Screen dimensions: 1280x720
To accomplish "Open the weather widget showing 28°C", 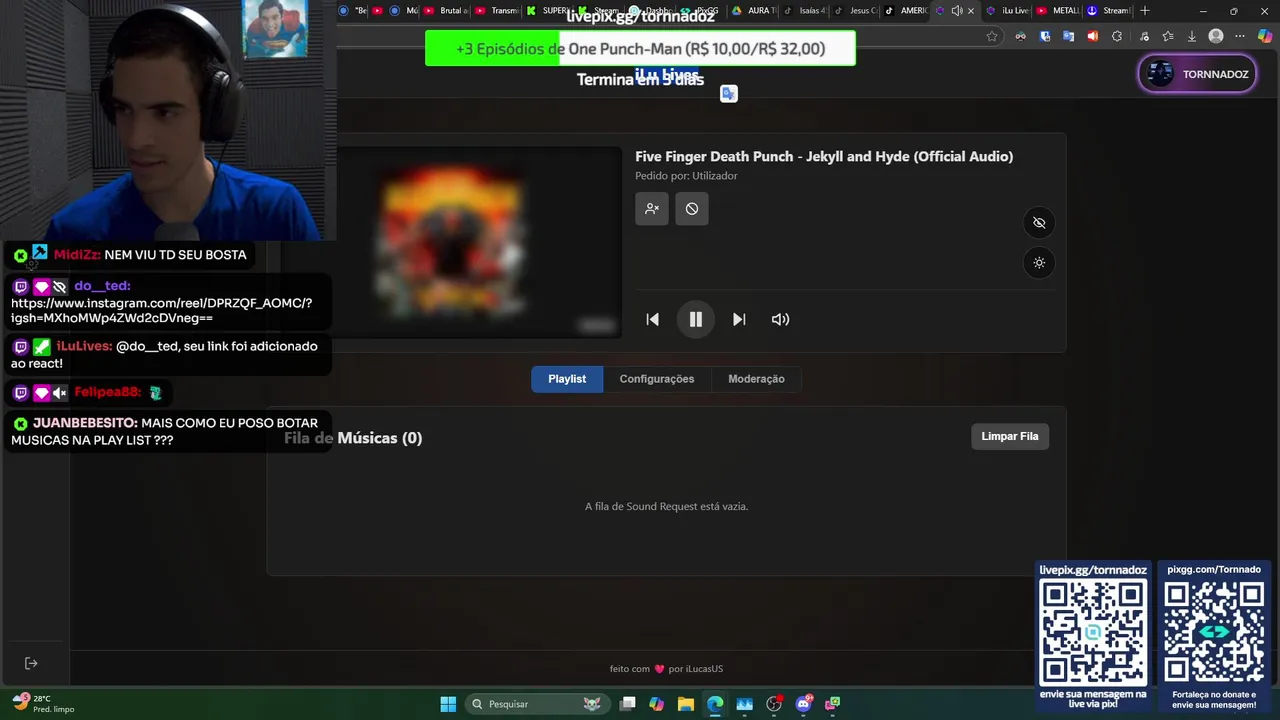I will tap(42, 703).
